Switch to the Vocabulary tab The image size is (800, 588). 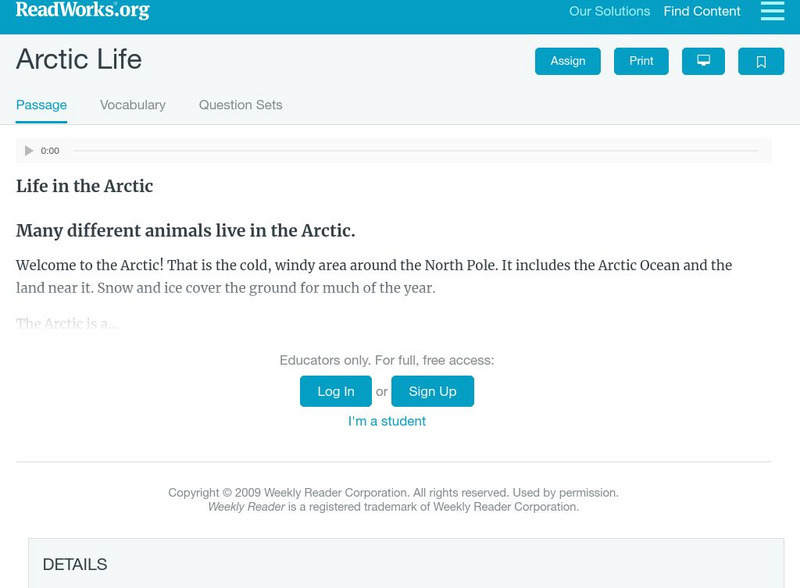click(133, 105)
